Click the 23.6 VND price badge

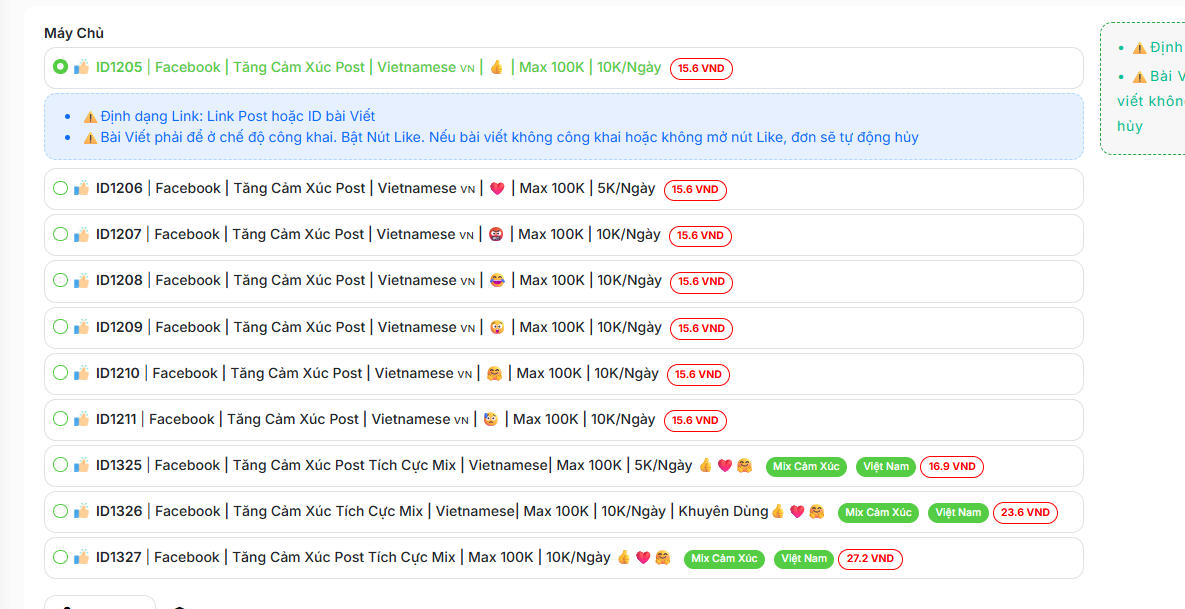[x=1025, y=513]
